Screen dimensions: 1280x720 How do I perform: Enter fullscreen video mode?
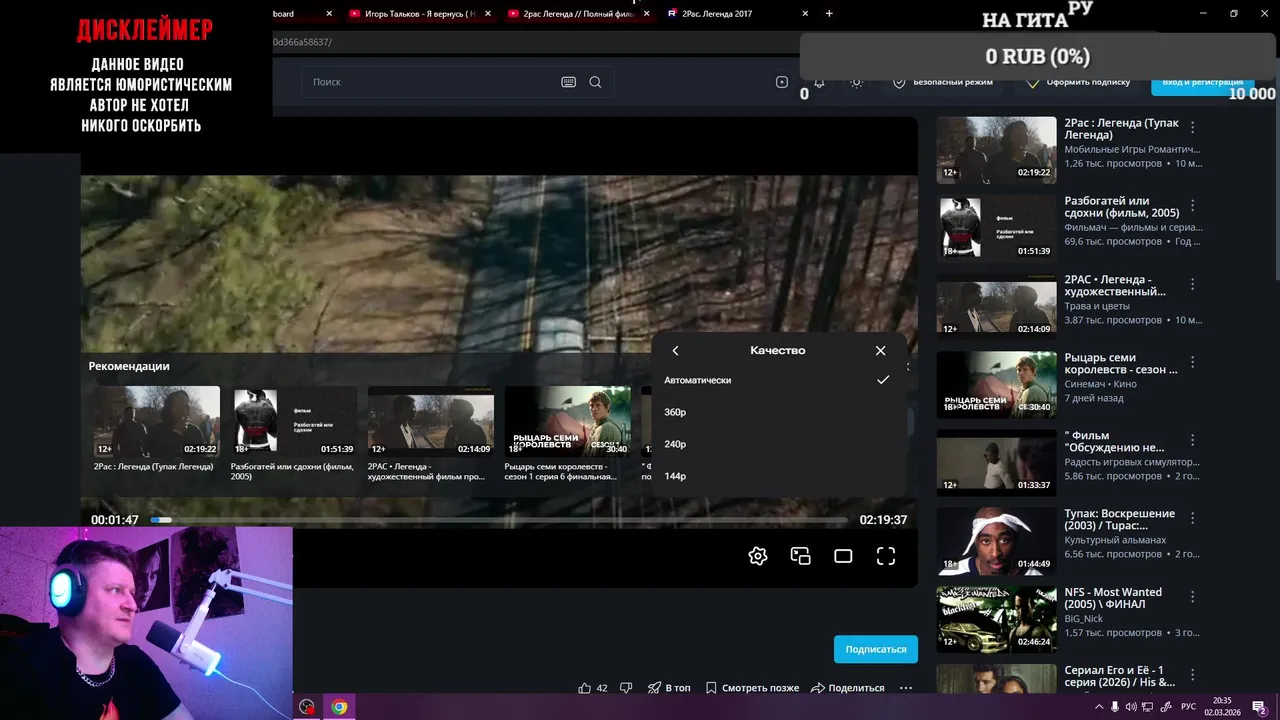click(886, 556)
